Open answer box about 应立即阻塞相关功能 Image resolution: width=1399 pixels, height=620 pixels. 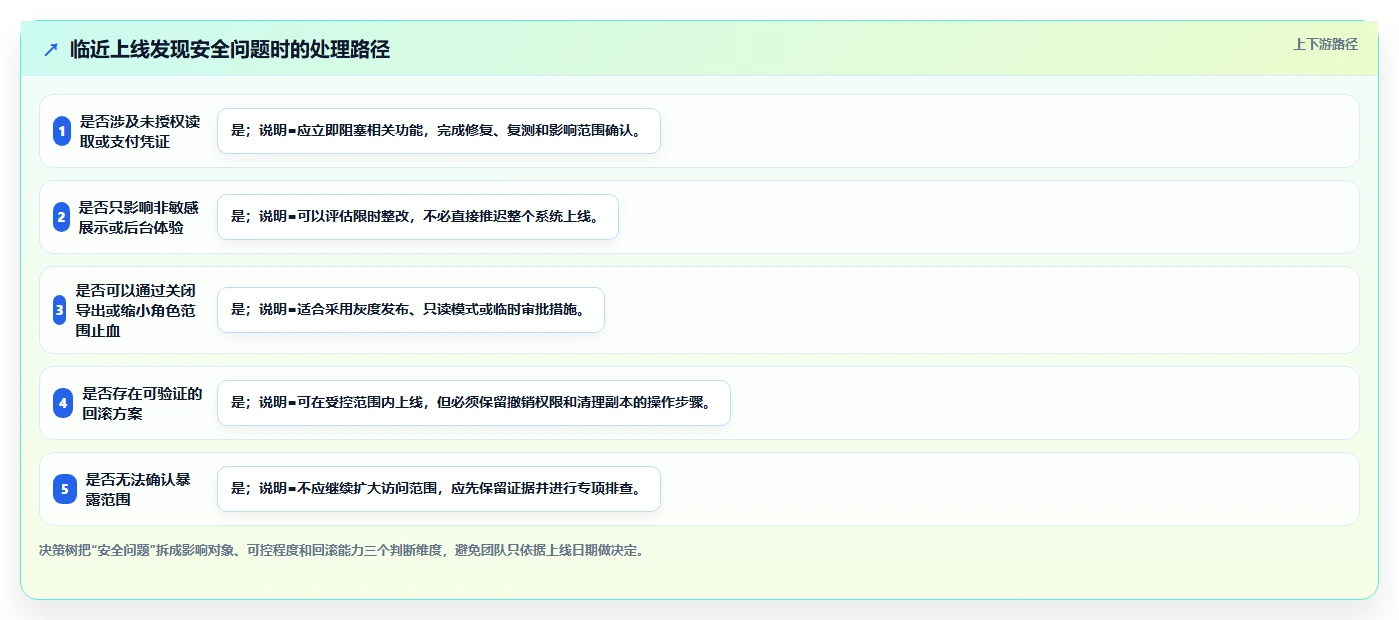[439, 131]
